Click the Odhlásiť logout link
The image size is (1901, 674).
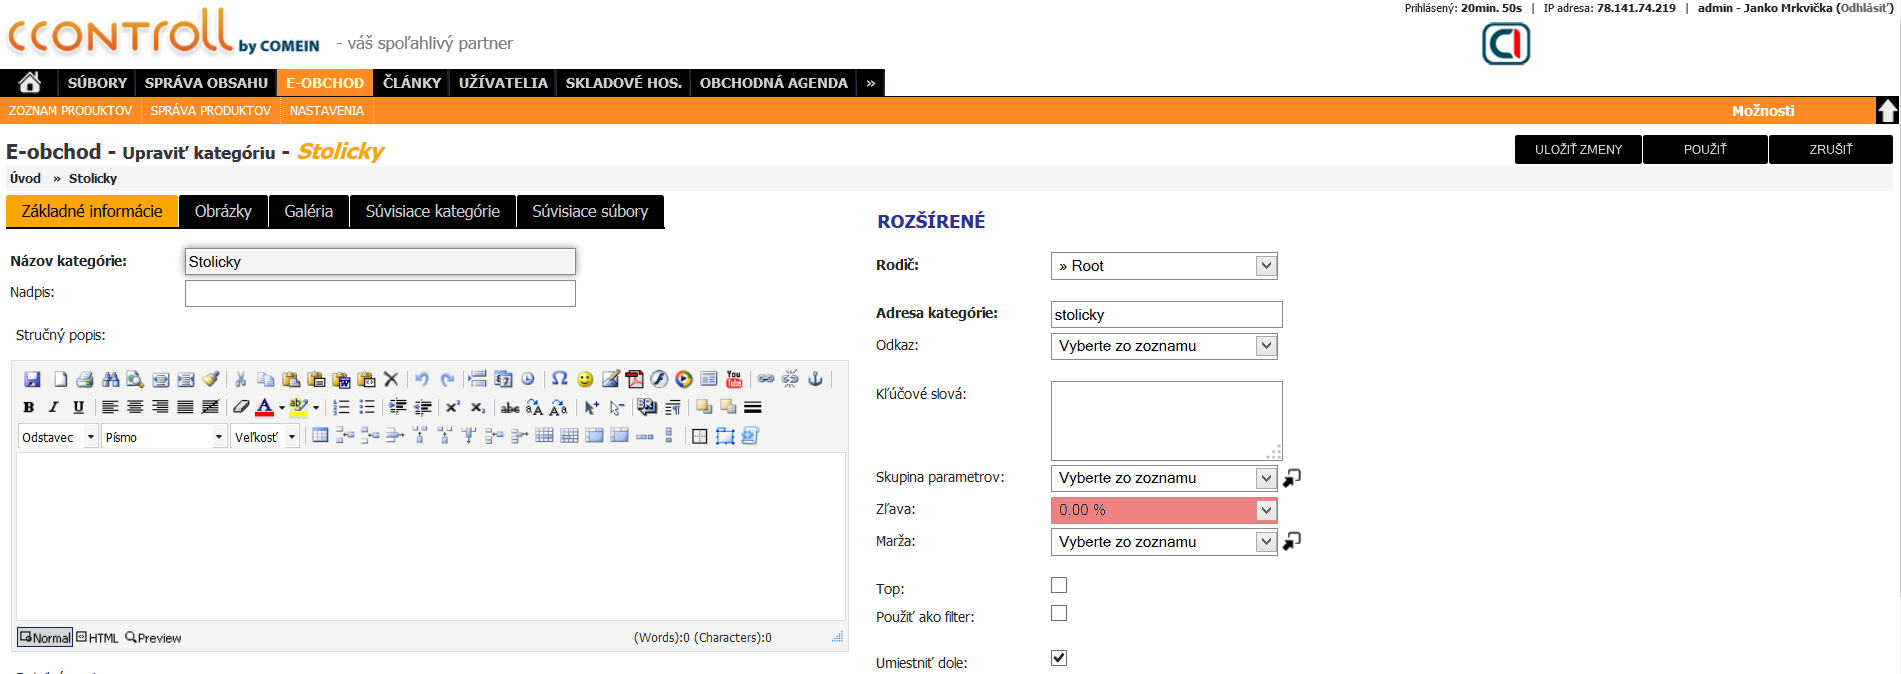tap(1864, 8)
